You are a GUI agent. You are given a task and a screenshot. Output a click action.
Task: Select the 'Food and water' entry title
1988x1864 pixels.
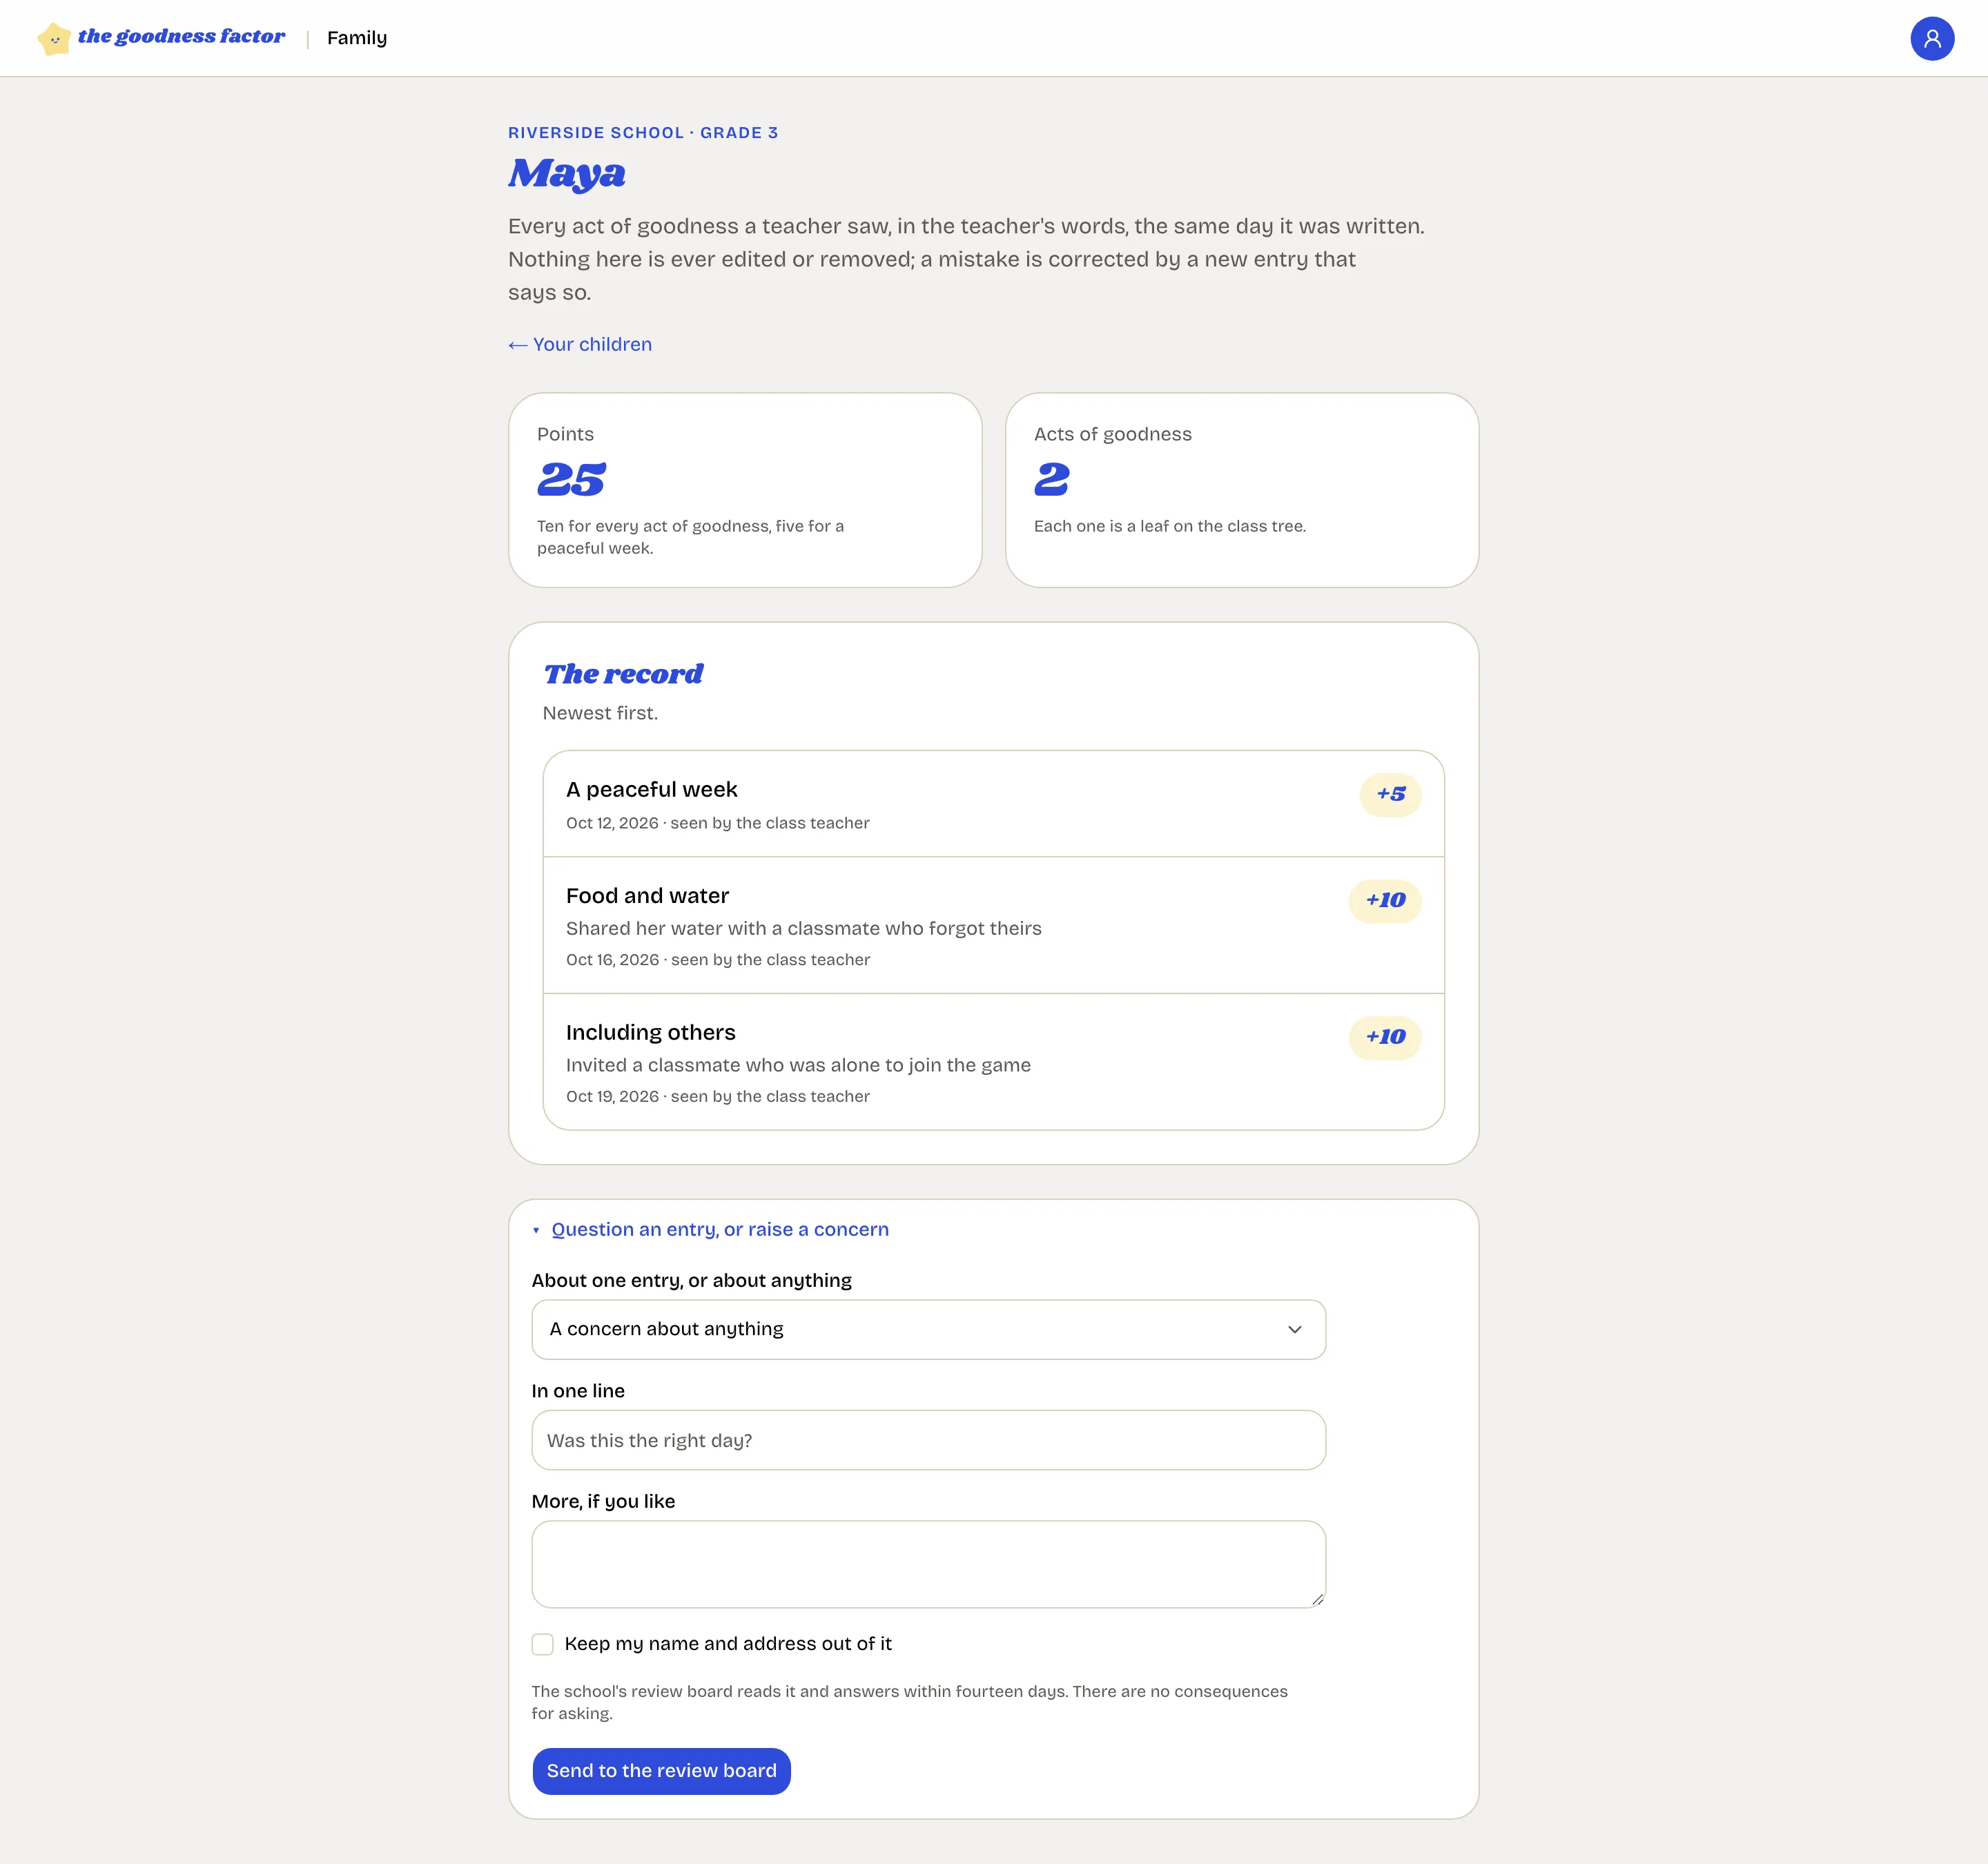[647, 896]
